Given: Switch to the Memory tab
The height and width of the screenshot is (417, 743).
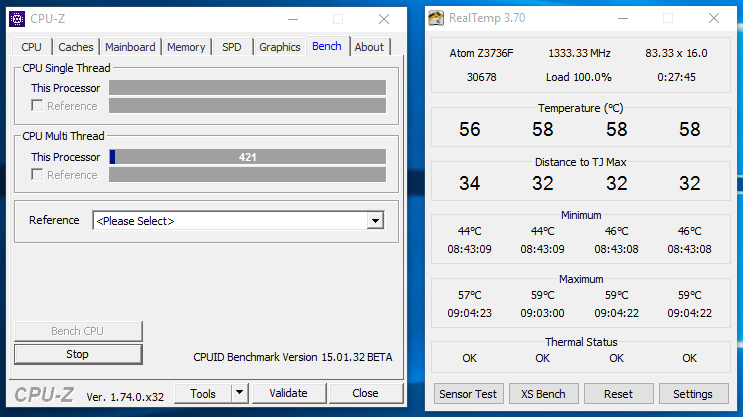Looking at the screenshot, I should (186, 47).
